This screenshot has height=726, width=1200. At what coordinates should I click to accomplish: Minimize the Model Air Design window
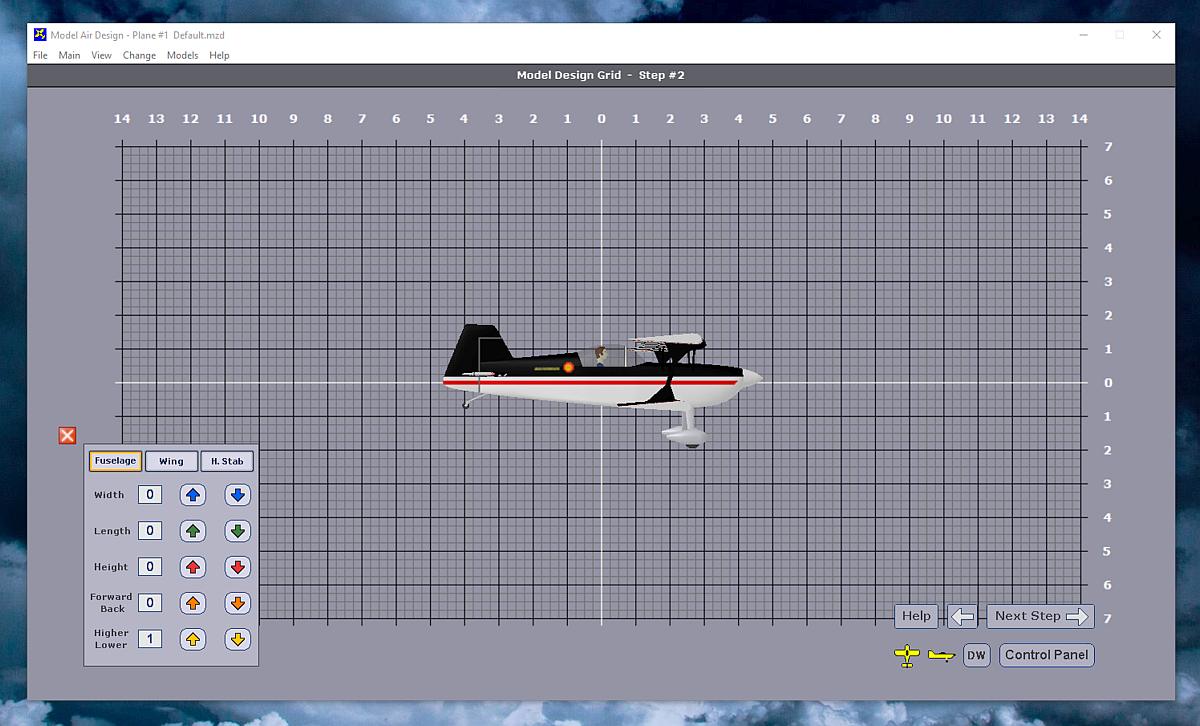click(x=1083, y=35)
